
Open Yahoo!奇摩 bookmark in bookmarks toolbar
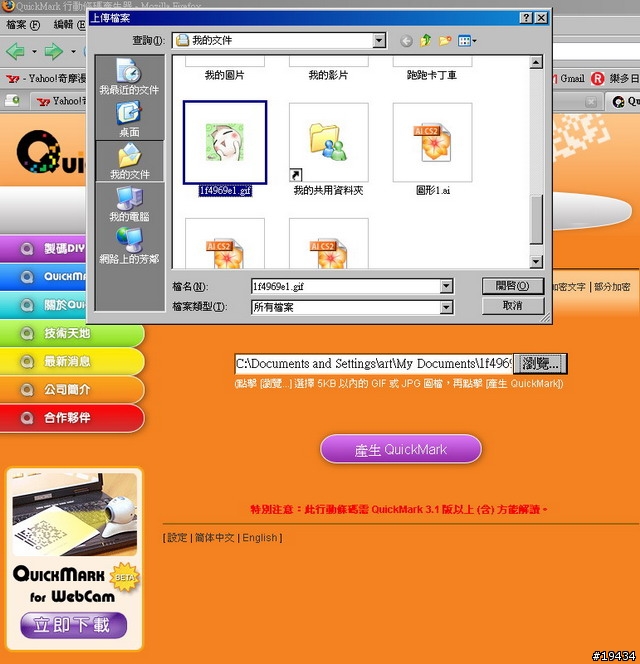(x=46, y=78)
